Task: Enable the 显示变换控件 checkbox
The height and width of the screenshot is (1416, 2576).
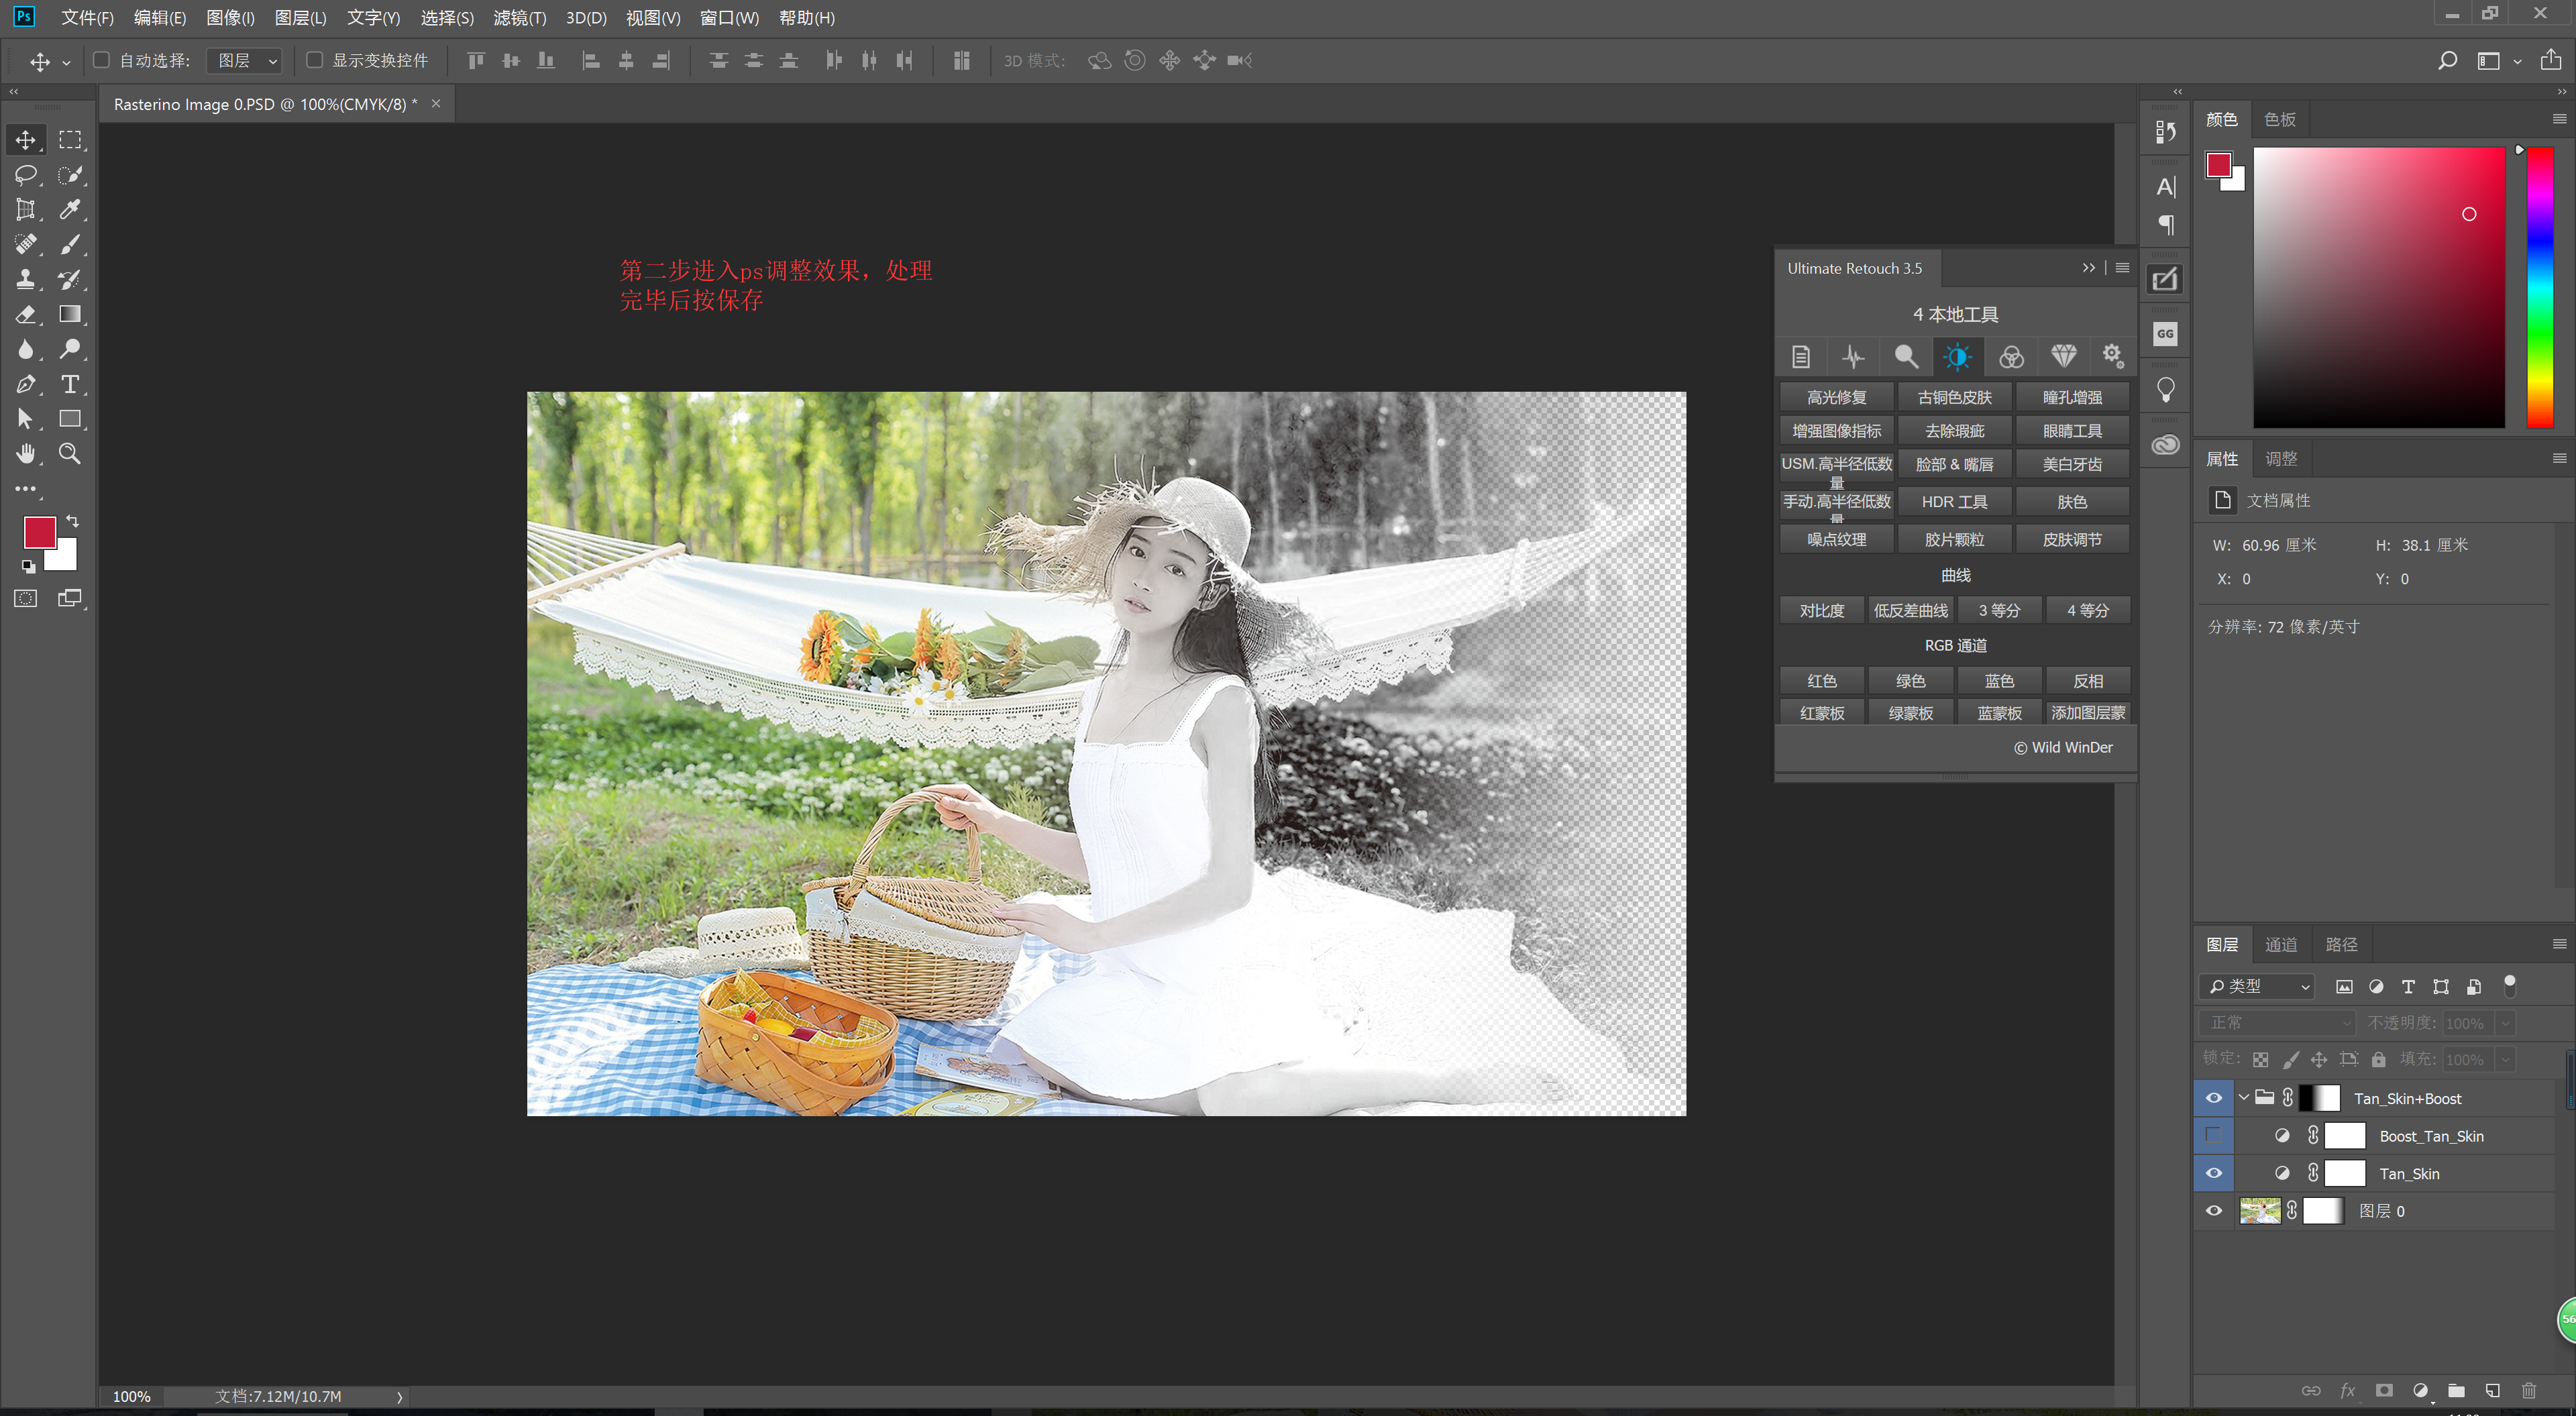Action: click(314, 60)
